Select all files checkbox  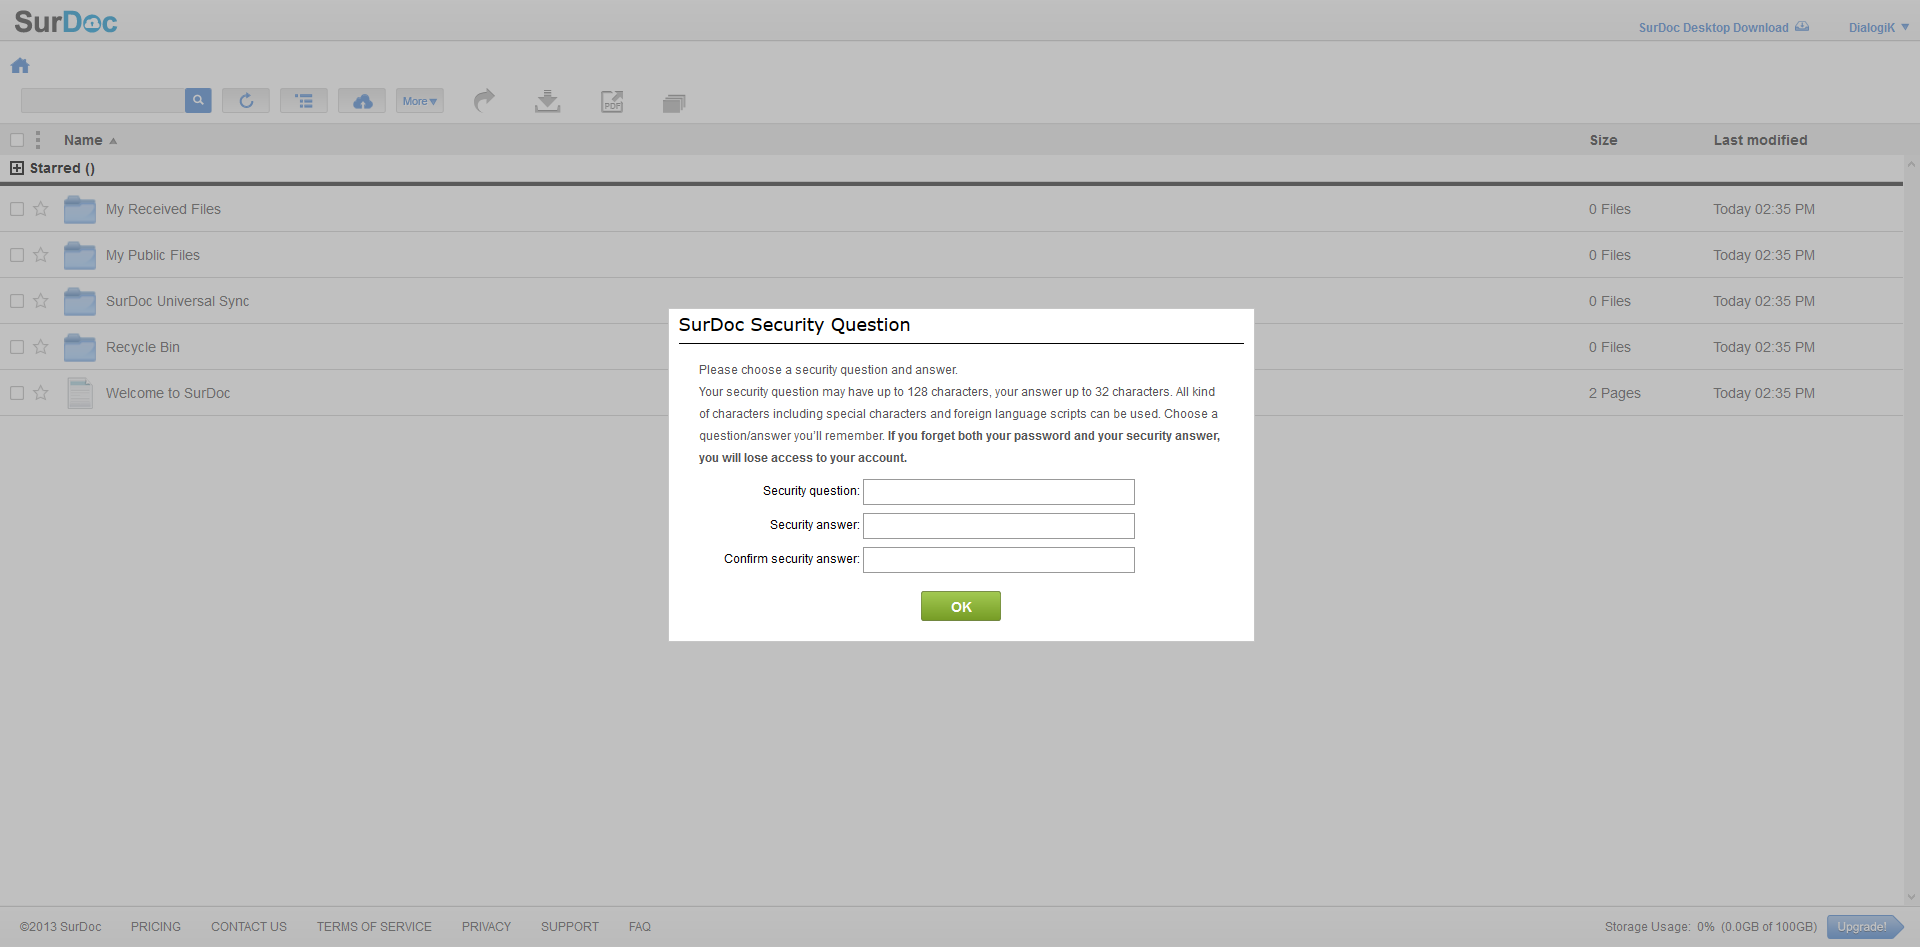pos(17,140)
